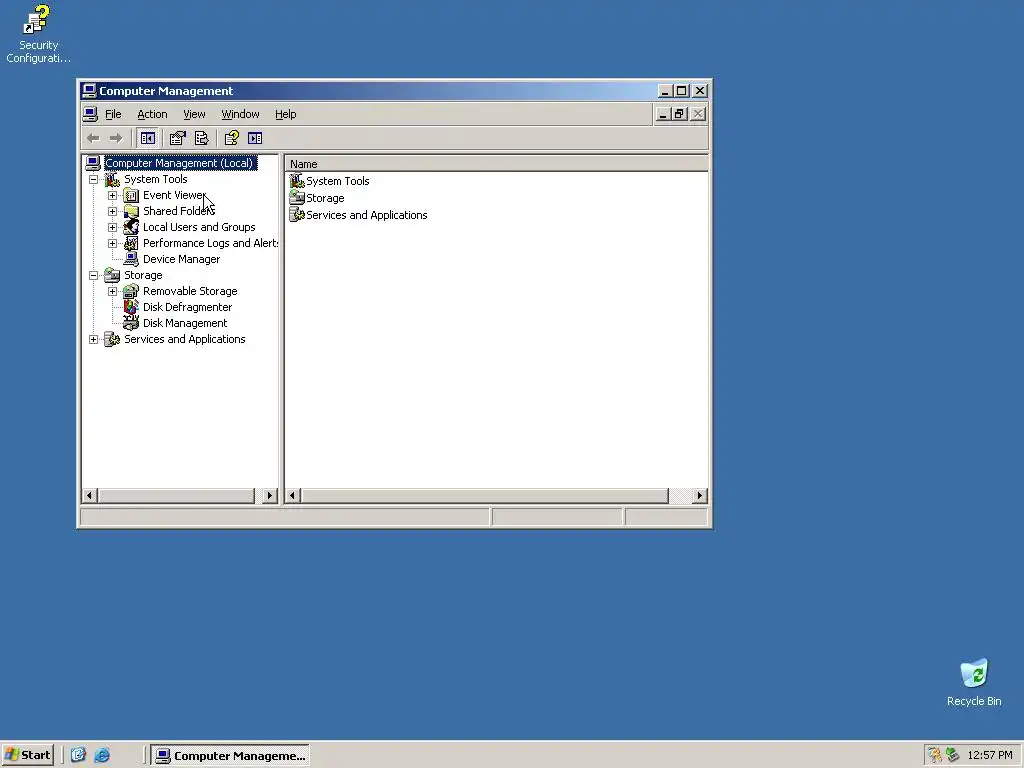The image size is (1024, 768).
Task: Expand Local Users and Groups node
Action: click(112, 227)
